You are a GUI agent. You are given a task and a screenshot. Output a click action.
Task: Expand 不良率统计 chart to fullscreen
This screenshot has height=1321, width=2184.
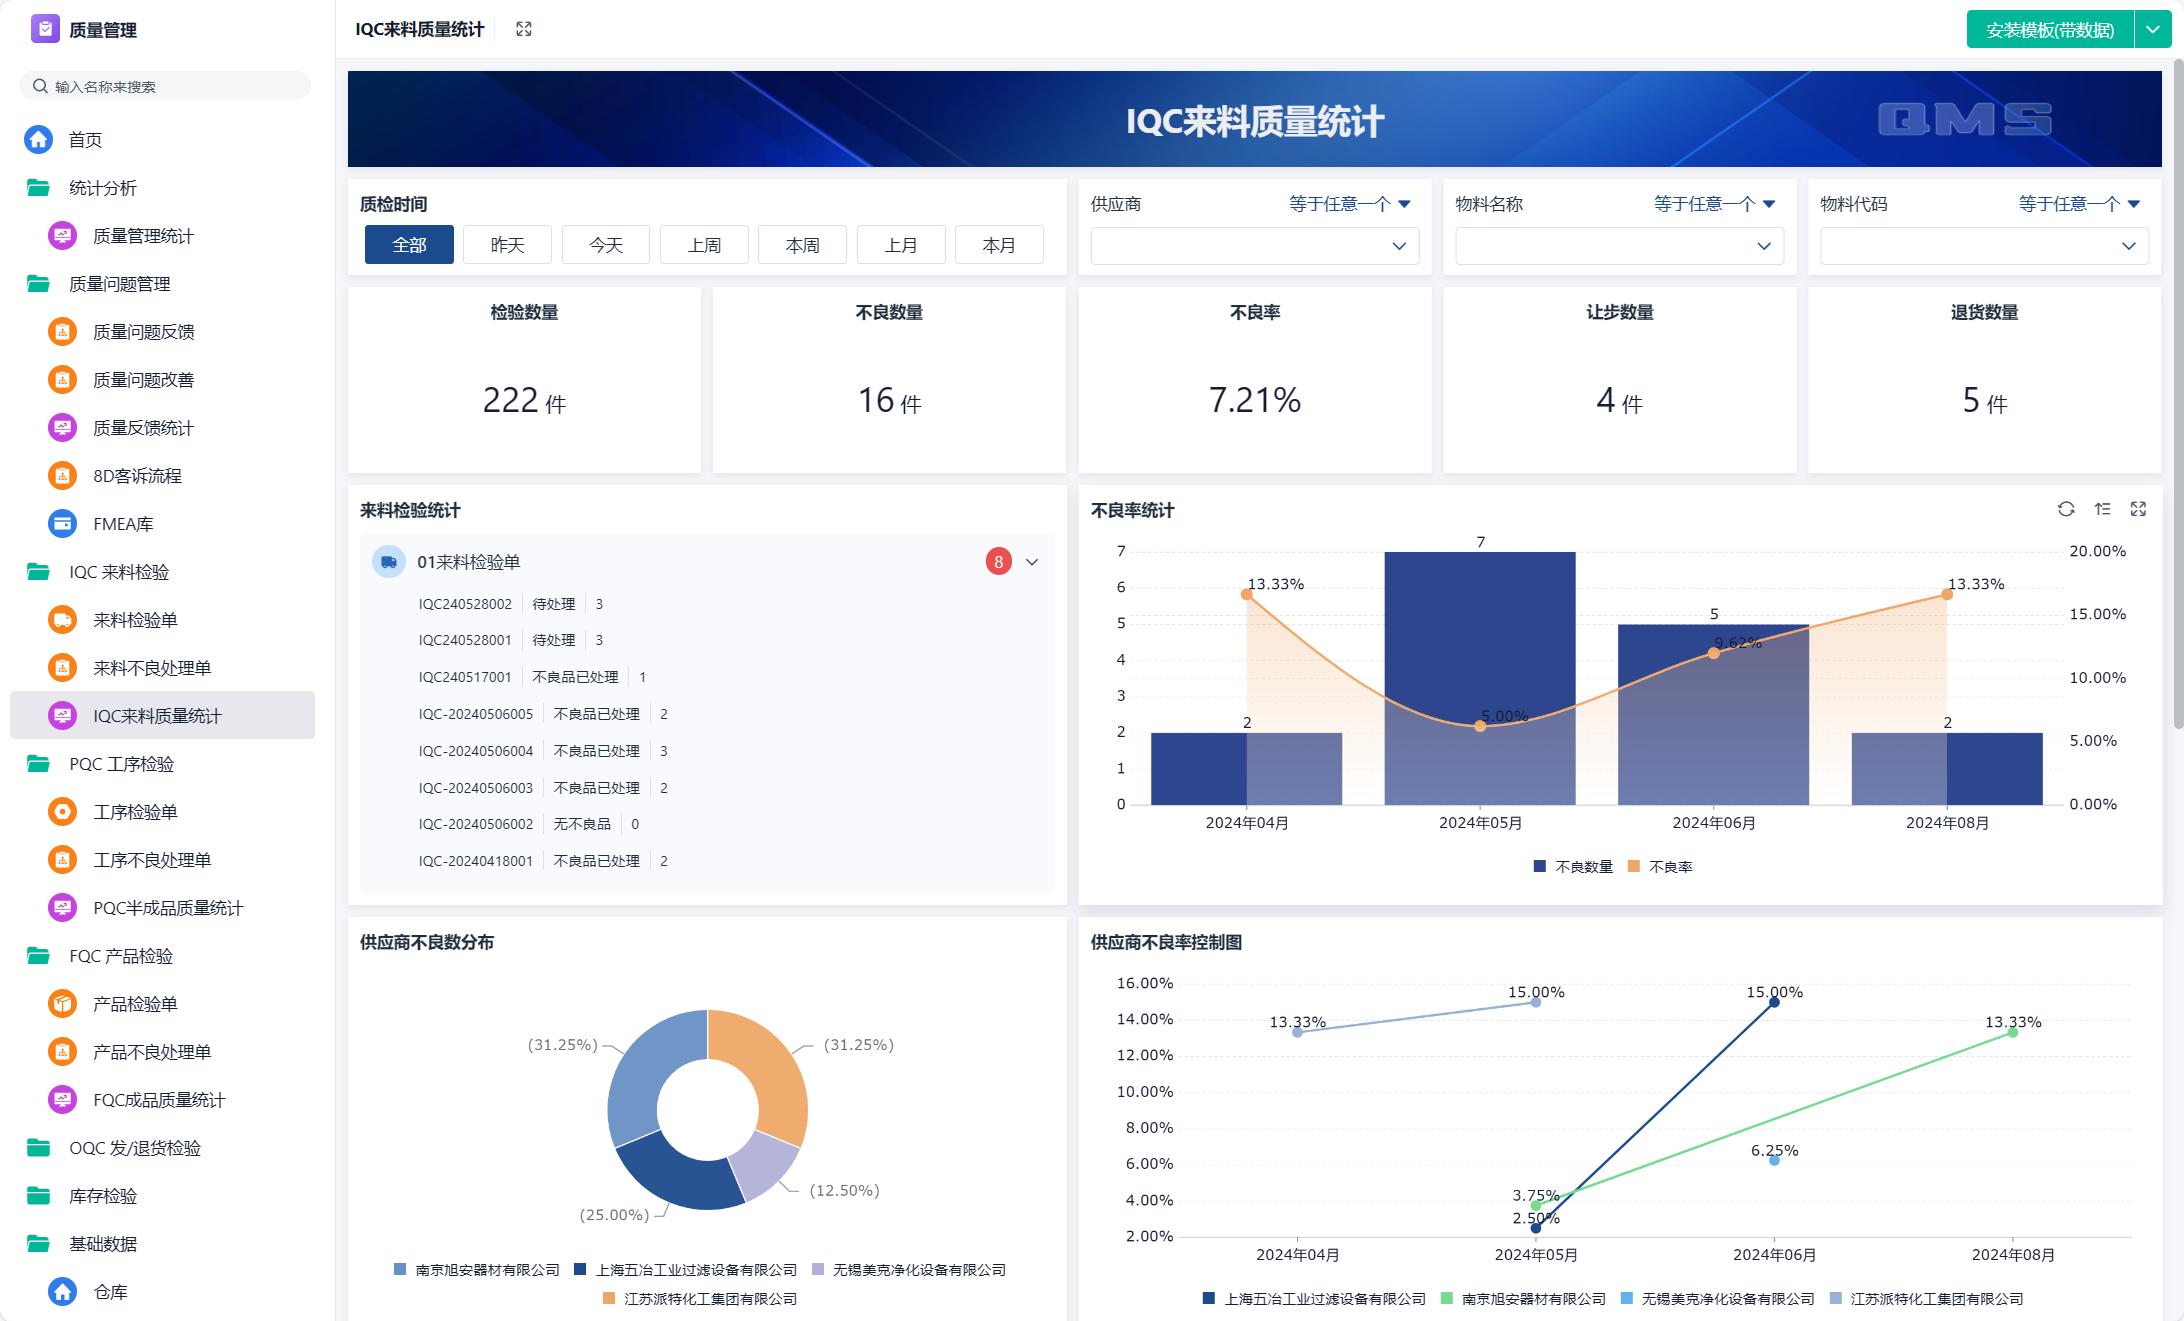2139,509
